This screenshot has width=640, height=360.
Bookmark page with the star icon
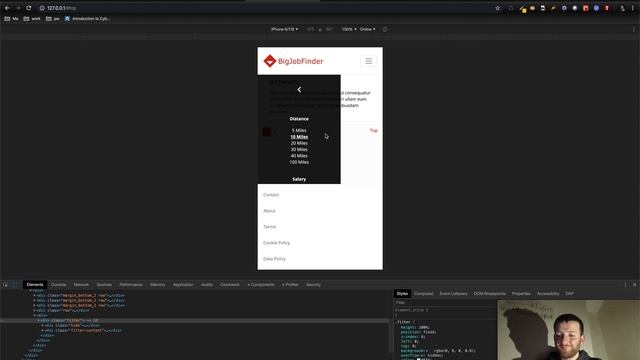(498, 8)
